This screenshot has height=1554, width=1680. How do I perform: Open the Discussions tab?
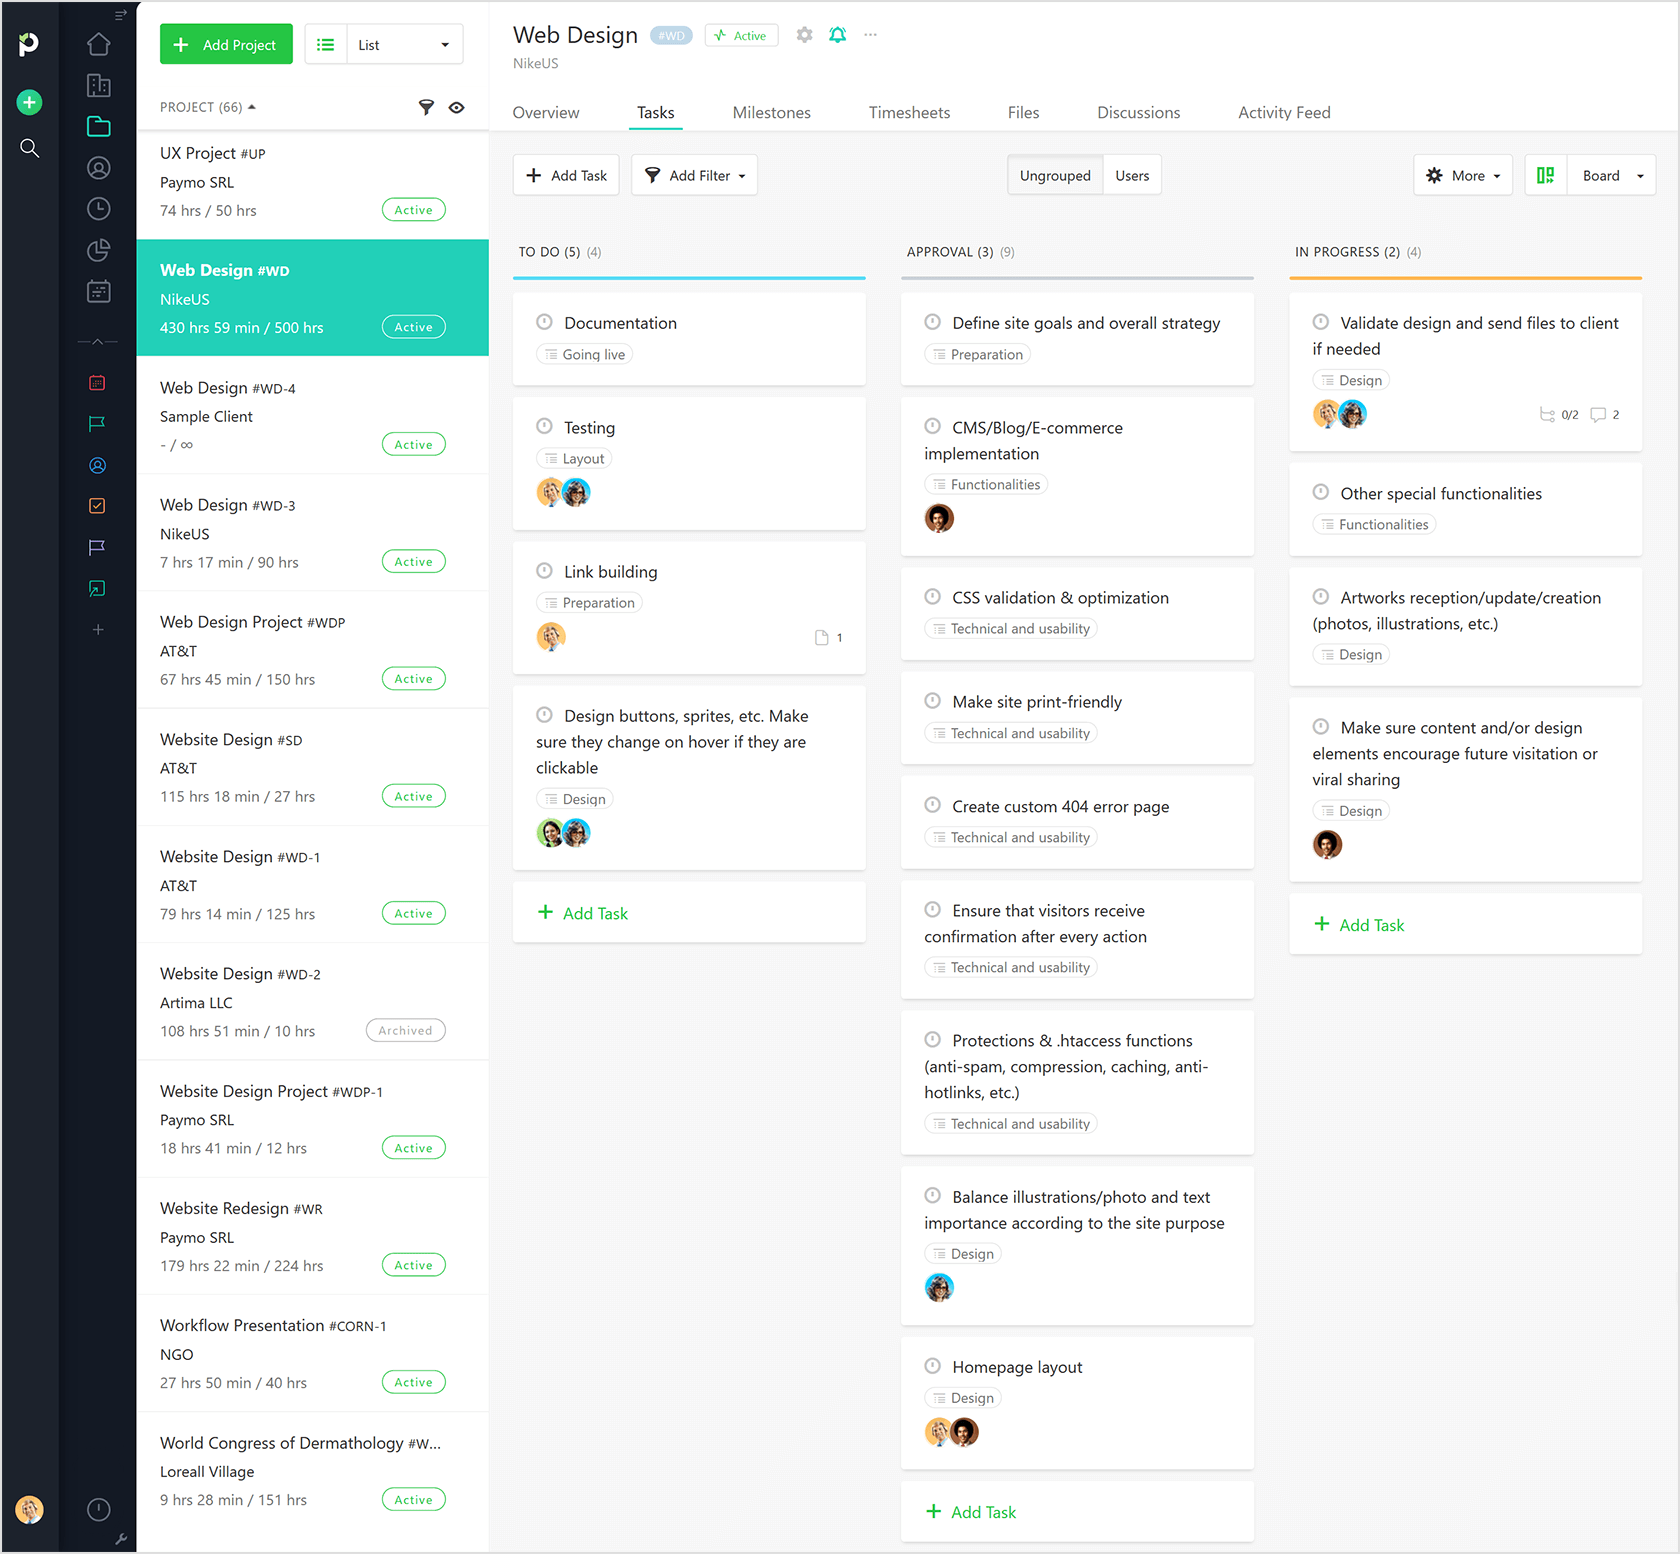pyautogui.click(x=1138, y=112)
